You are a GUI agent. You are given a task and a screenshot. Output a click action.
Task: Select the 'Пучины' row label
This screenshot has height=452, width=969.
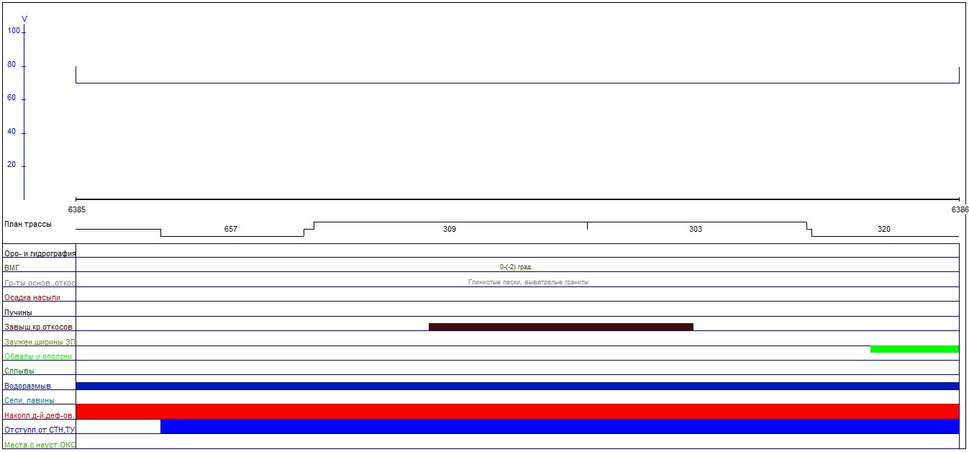[17, 312]
